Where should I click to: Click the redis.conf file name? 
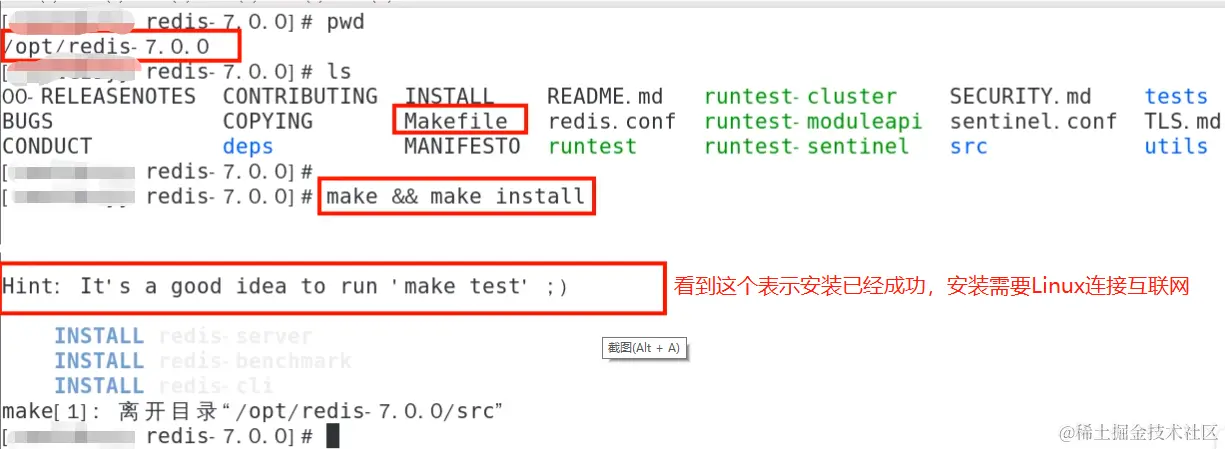point(612,121)
